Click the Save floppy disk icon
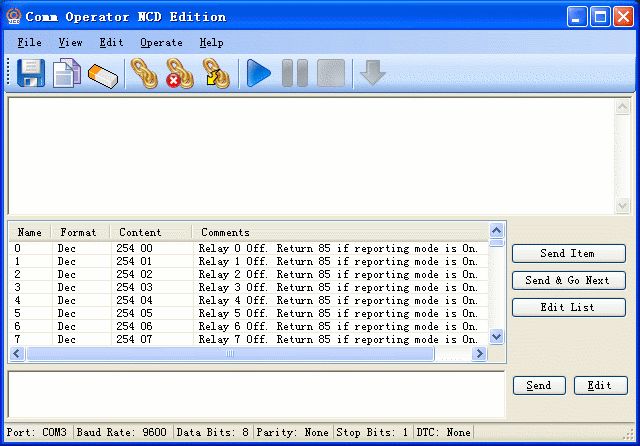This screenshot has width=640, height=446. tap(31, 73)
